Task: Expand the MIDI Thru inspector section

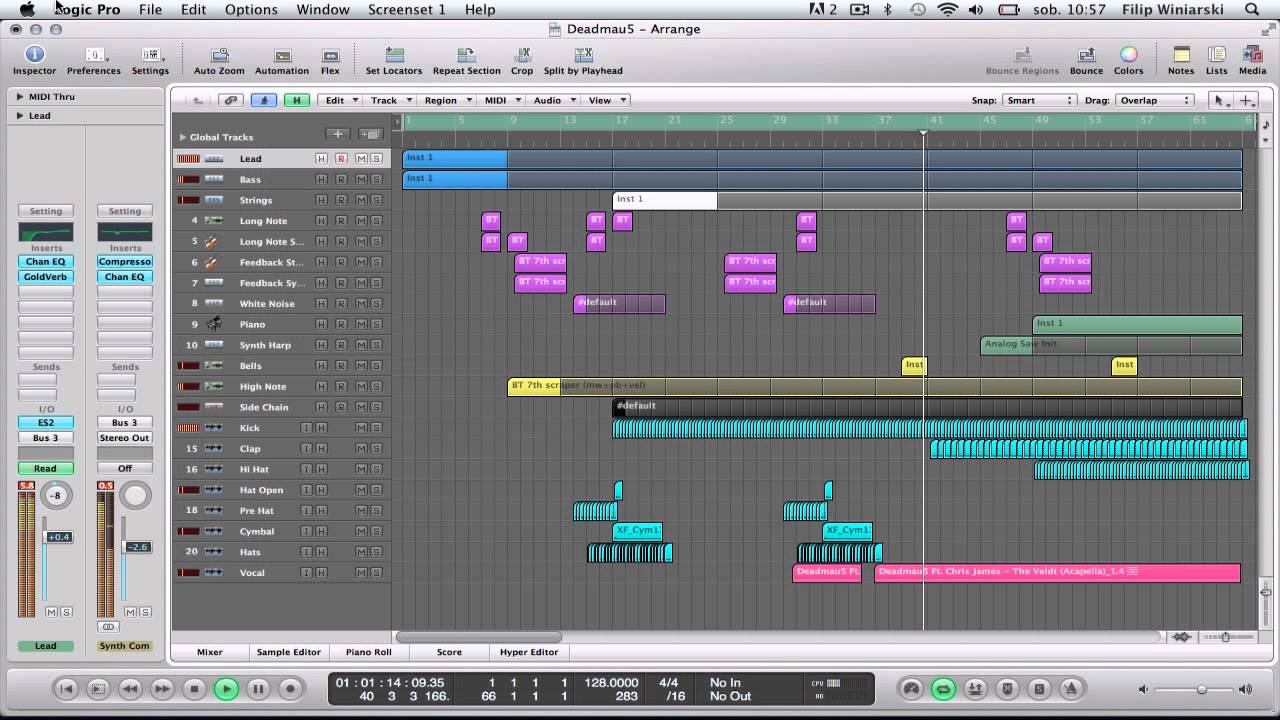Action: 19,97
